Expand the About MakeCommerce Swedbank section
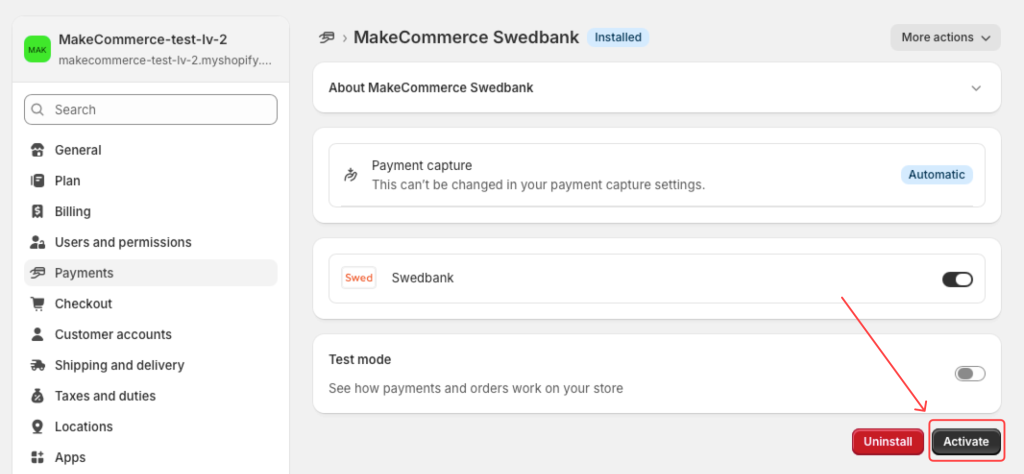The width and height of the screenshot is (1024, 474). click(976, 88)
